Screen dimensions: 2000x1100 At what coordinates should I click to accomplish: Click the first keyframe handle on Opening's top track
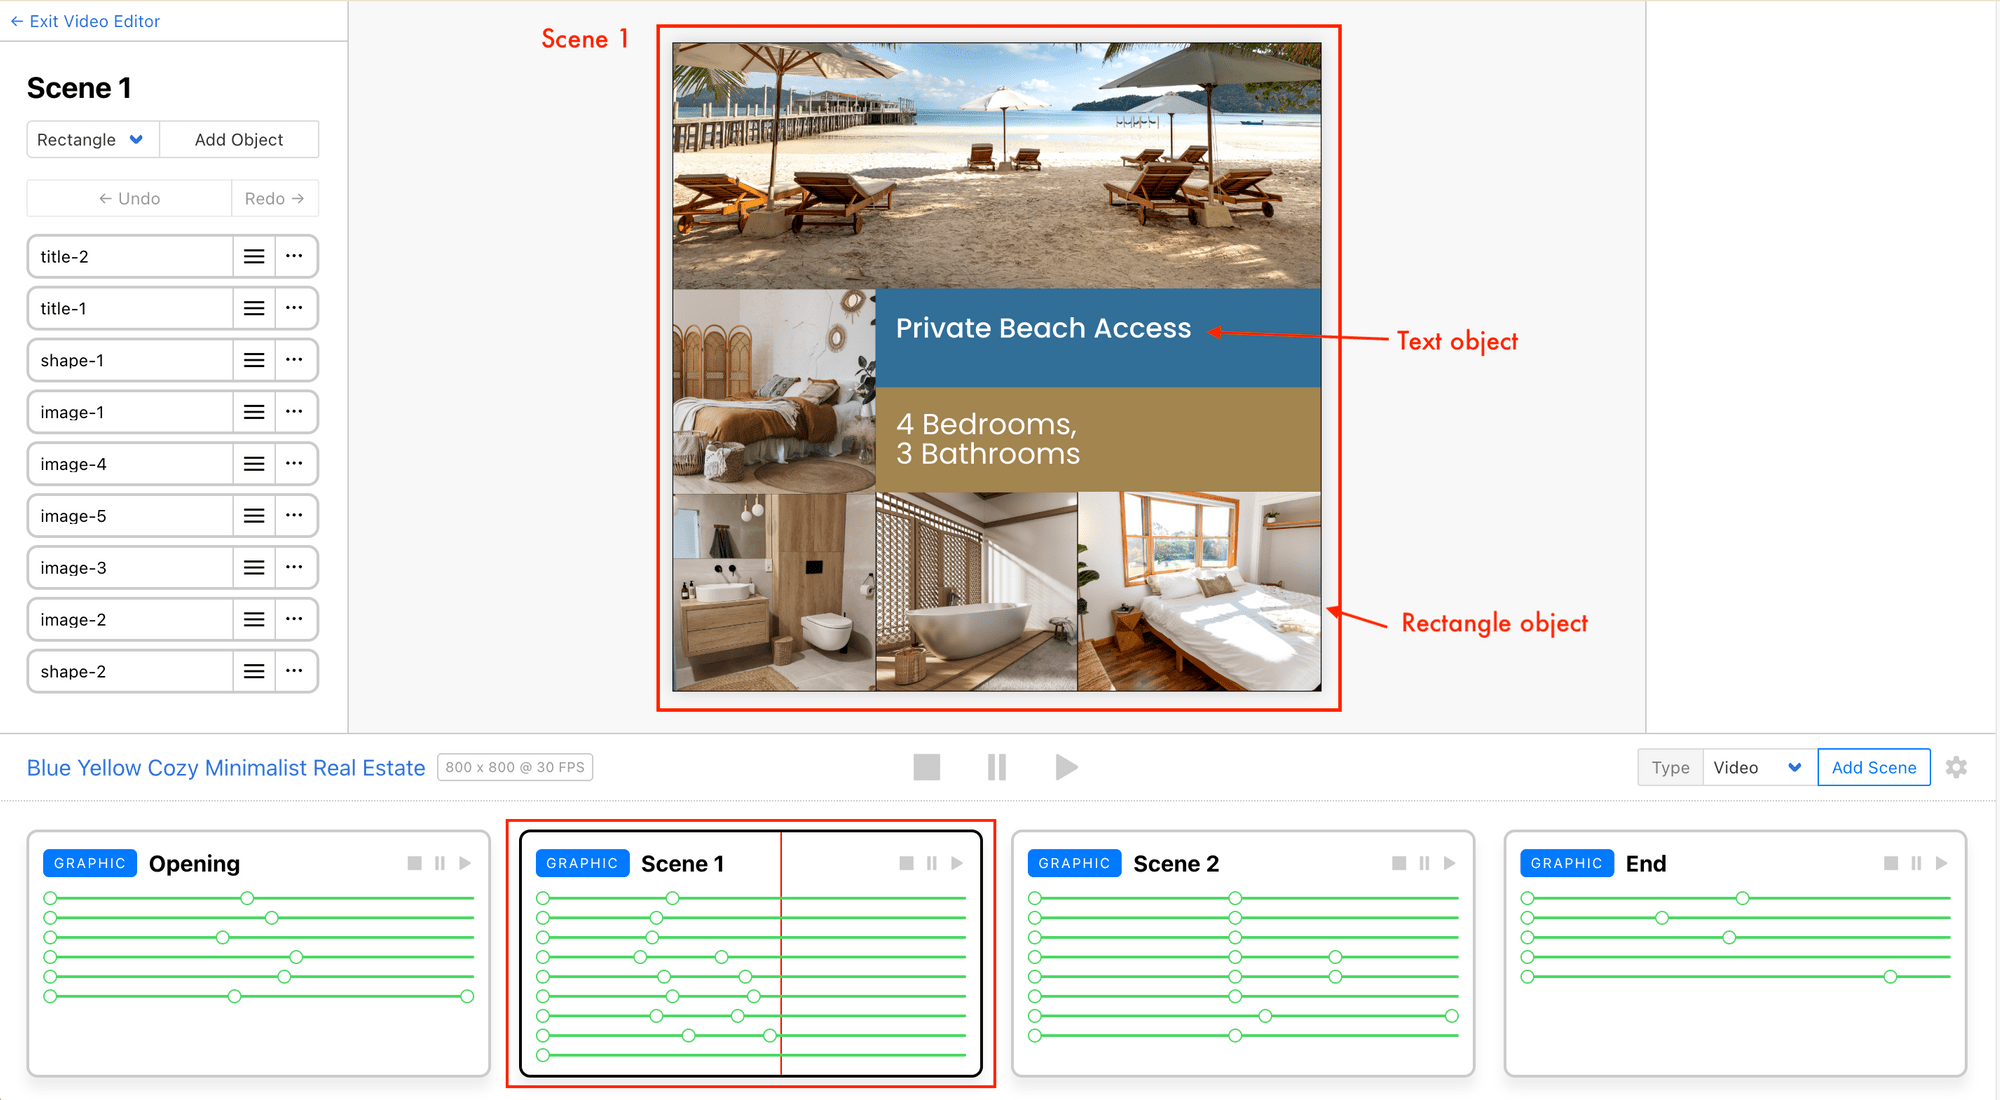pyautogui.click(x=50, y=898)
